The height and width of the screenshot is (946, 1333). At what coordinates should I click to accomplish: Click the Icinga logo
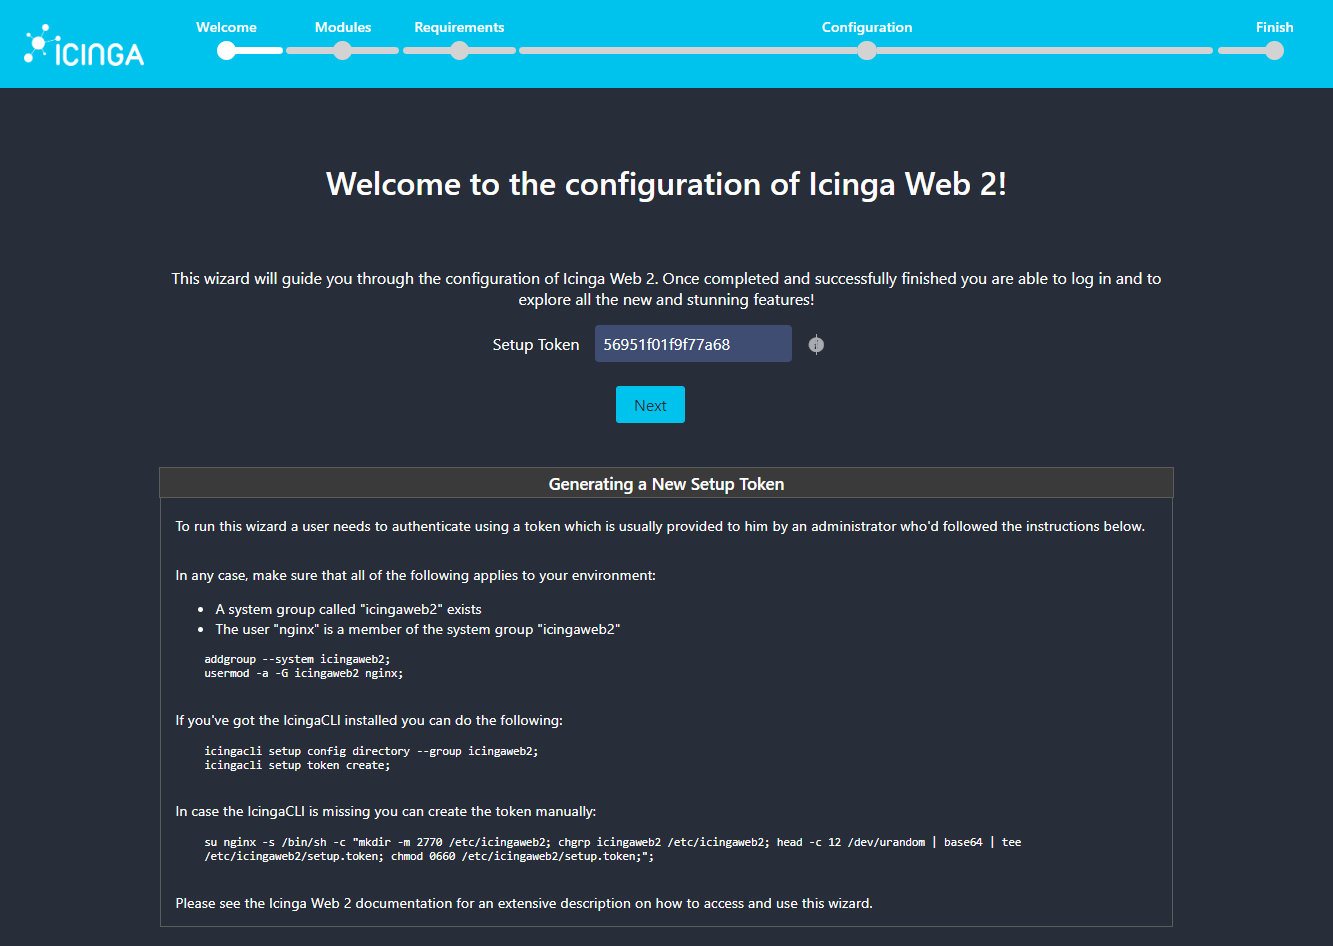coord(84,45)
